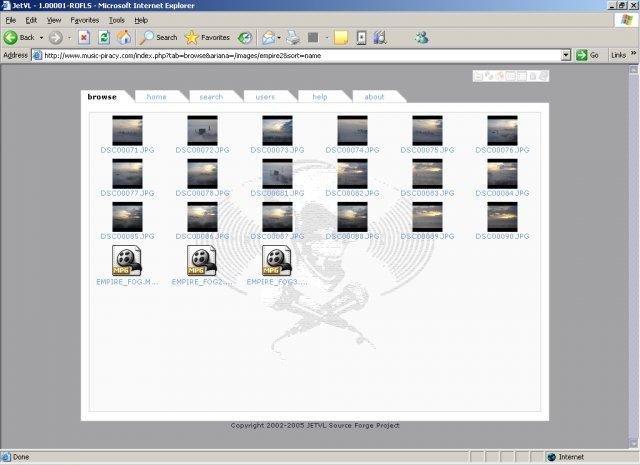Open the Mail envelope icon
Image resolution: width=640 pixels, height=465 pixels.
coord(269,38)
